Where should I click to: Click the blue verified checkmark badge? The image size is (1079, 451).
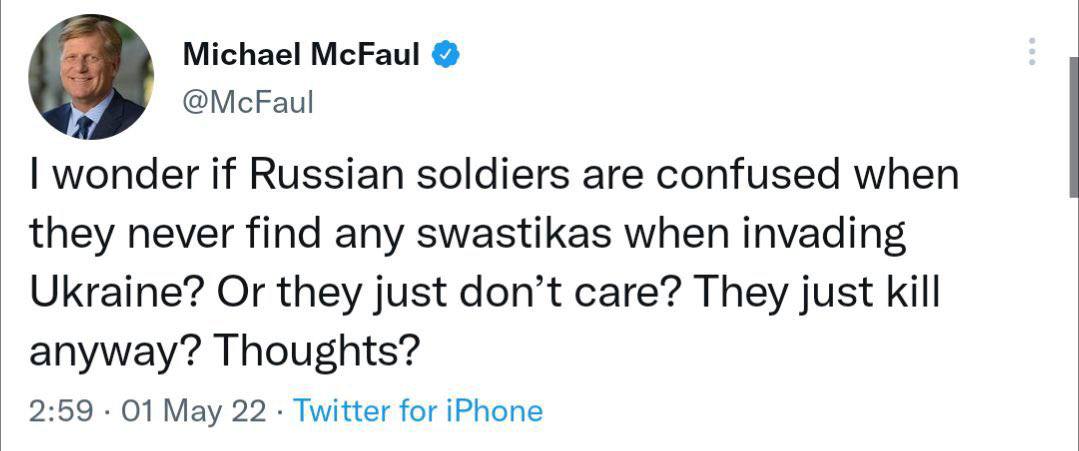tap(446, 56)
